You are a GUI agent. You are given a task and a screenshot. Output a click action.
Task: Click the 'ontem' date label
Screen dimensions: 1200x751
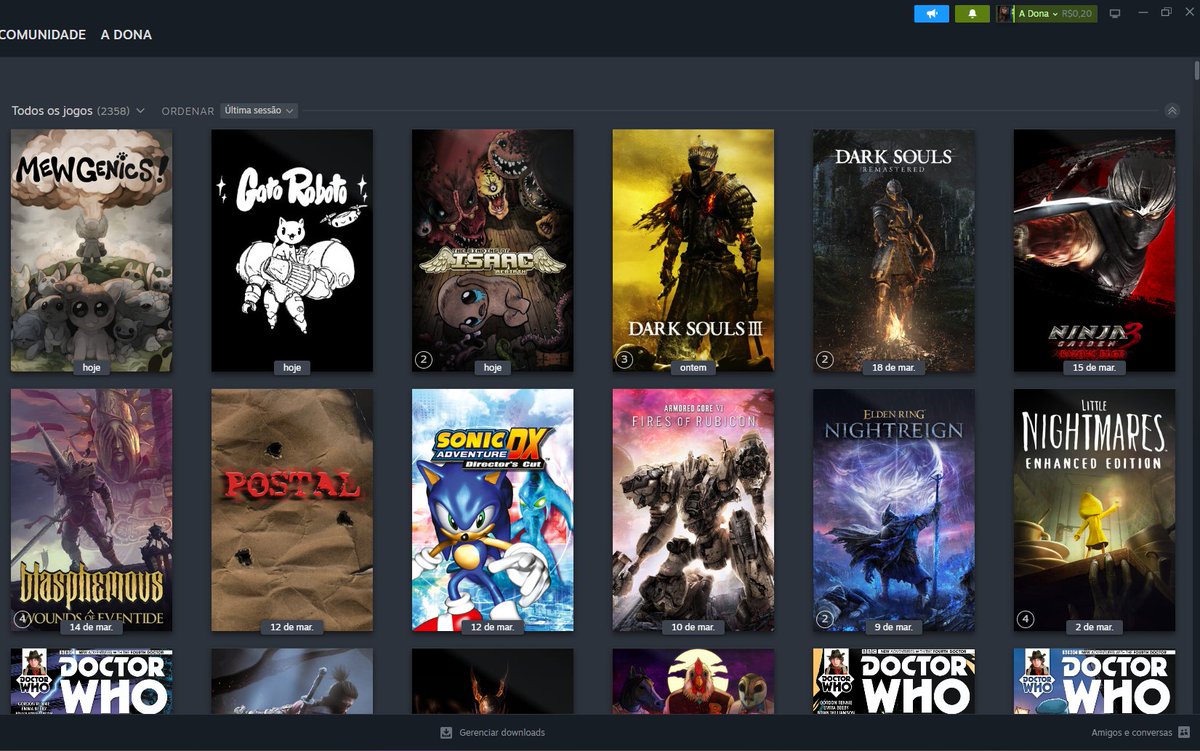click(693, 368)
